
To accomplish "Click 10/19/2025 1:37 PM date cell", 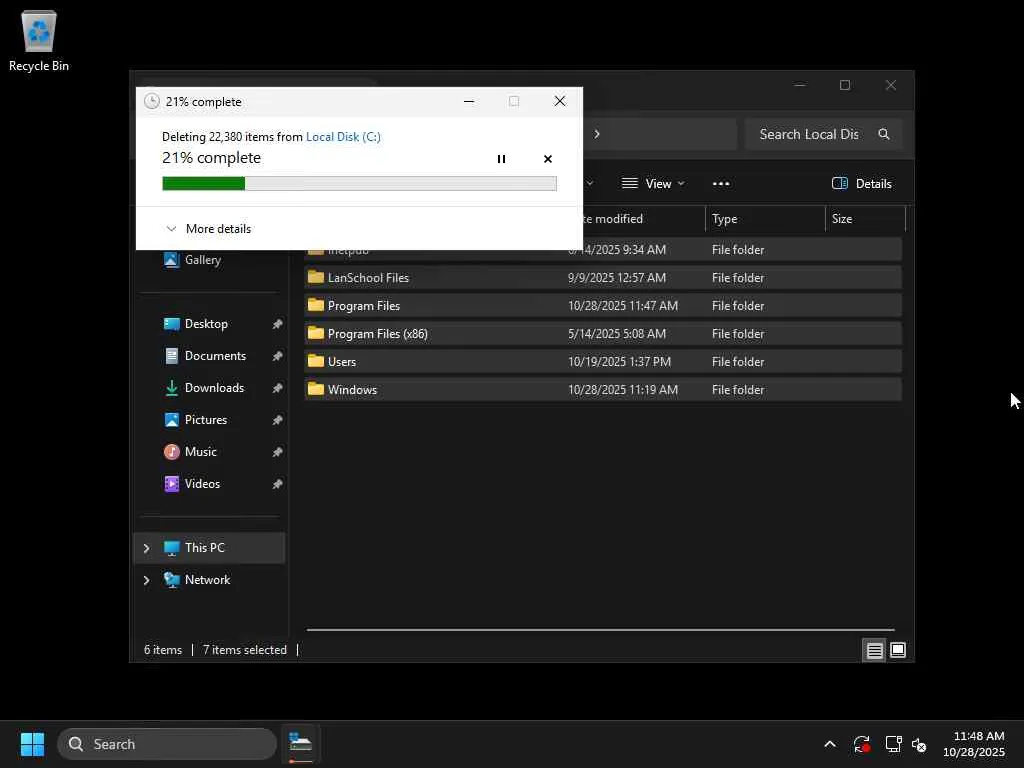I will click(x=619, y=361).
